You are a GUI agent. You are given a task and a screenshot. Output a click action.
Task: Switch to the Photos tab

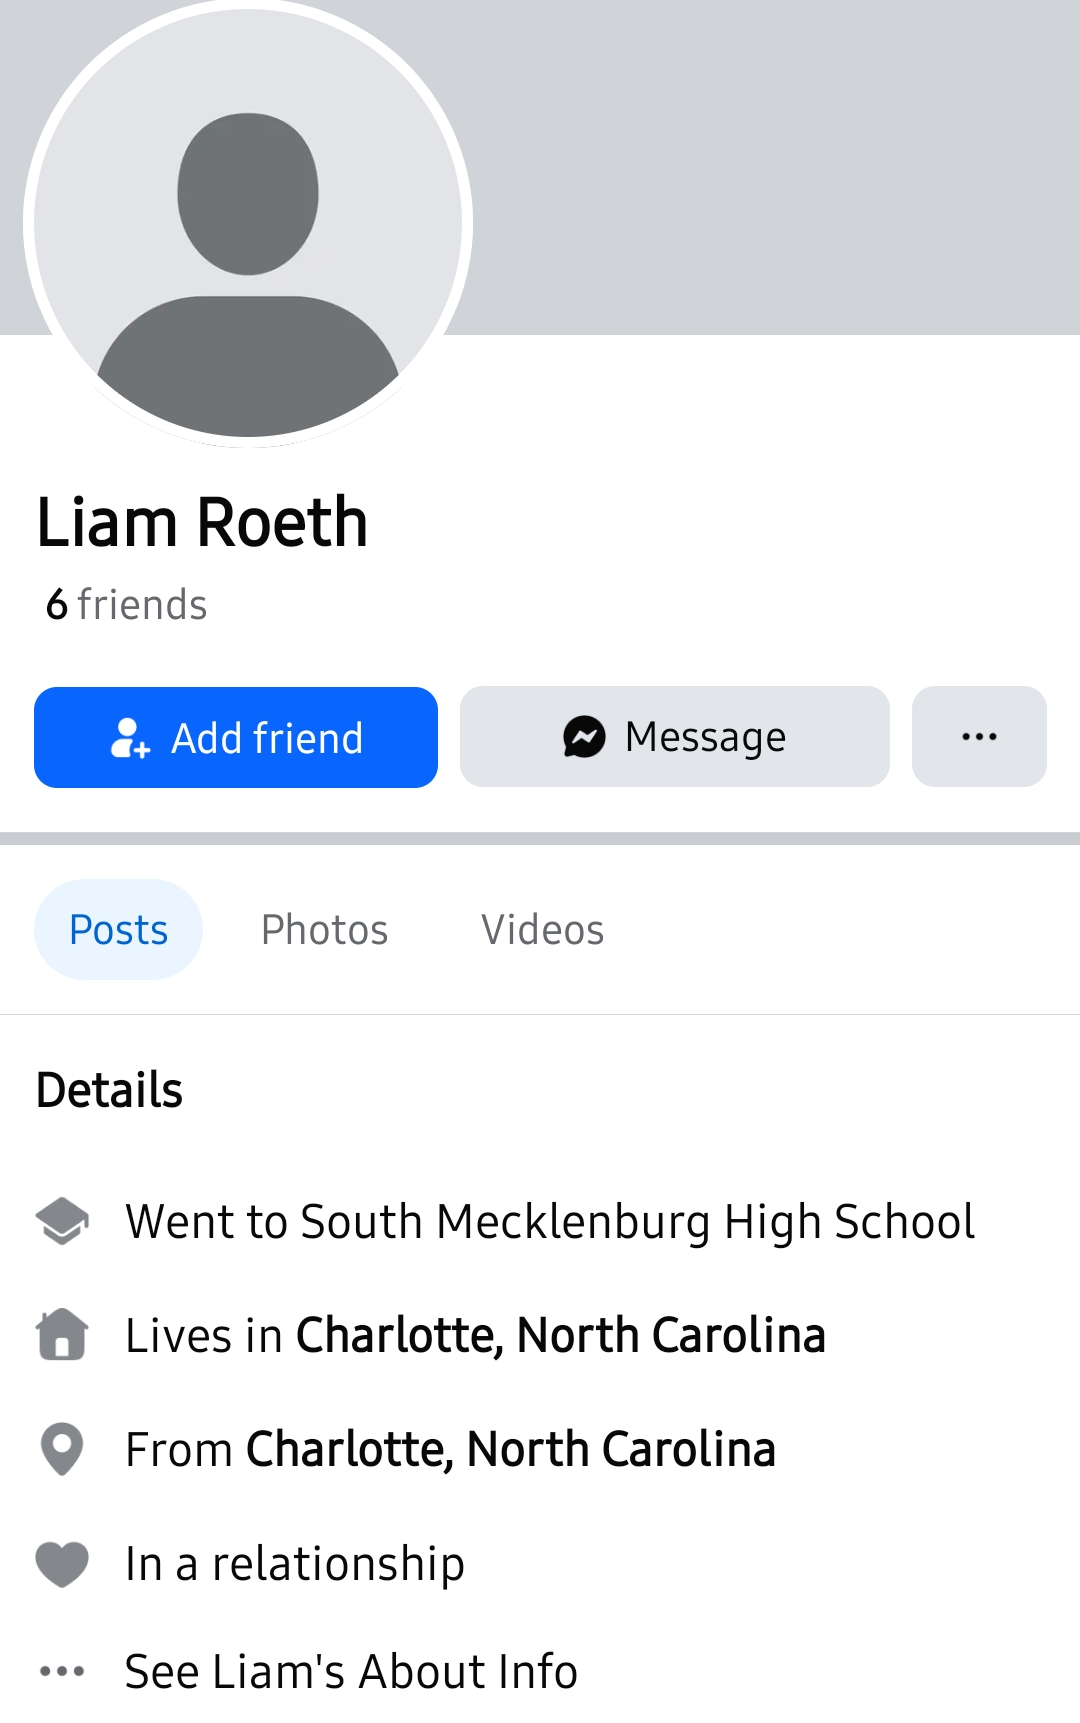pyautogui.click(x=324, y=930)
